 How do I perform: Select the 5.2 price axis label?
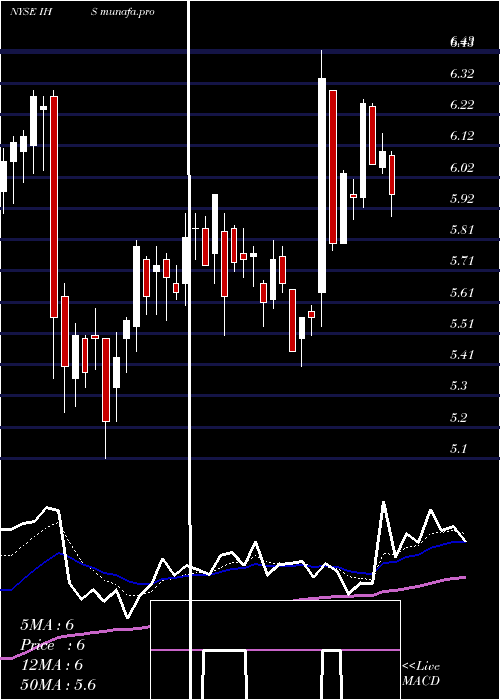(x=459, y=418)
